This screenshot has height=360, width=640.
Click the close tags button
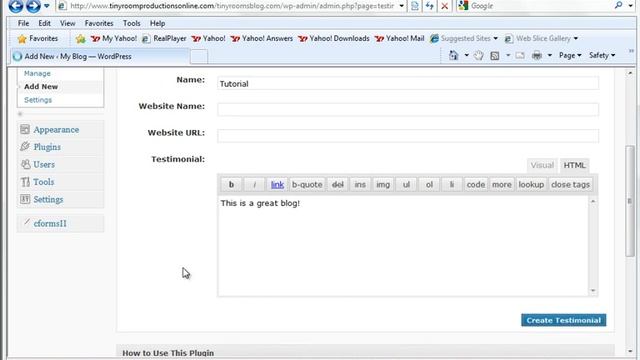570,184
